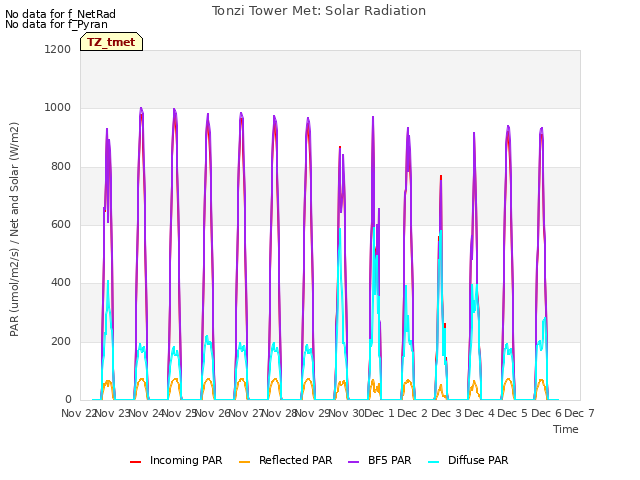640x480 pixels.
Task: Click the No data for f_NetRad message
Action: (x=60, y=14)
